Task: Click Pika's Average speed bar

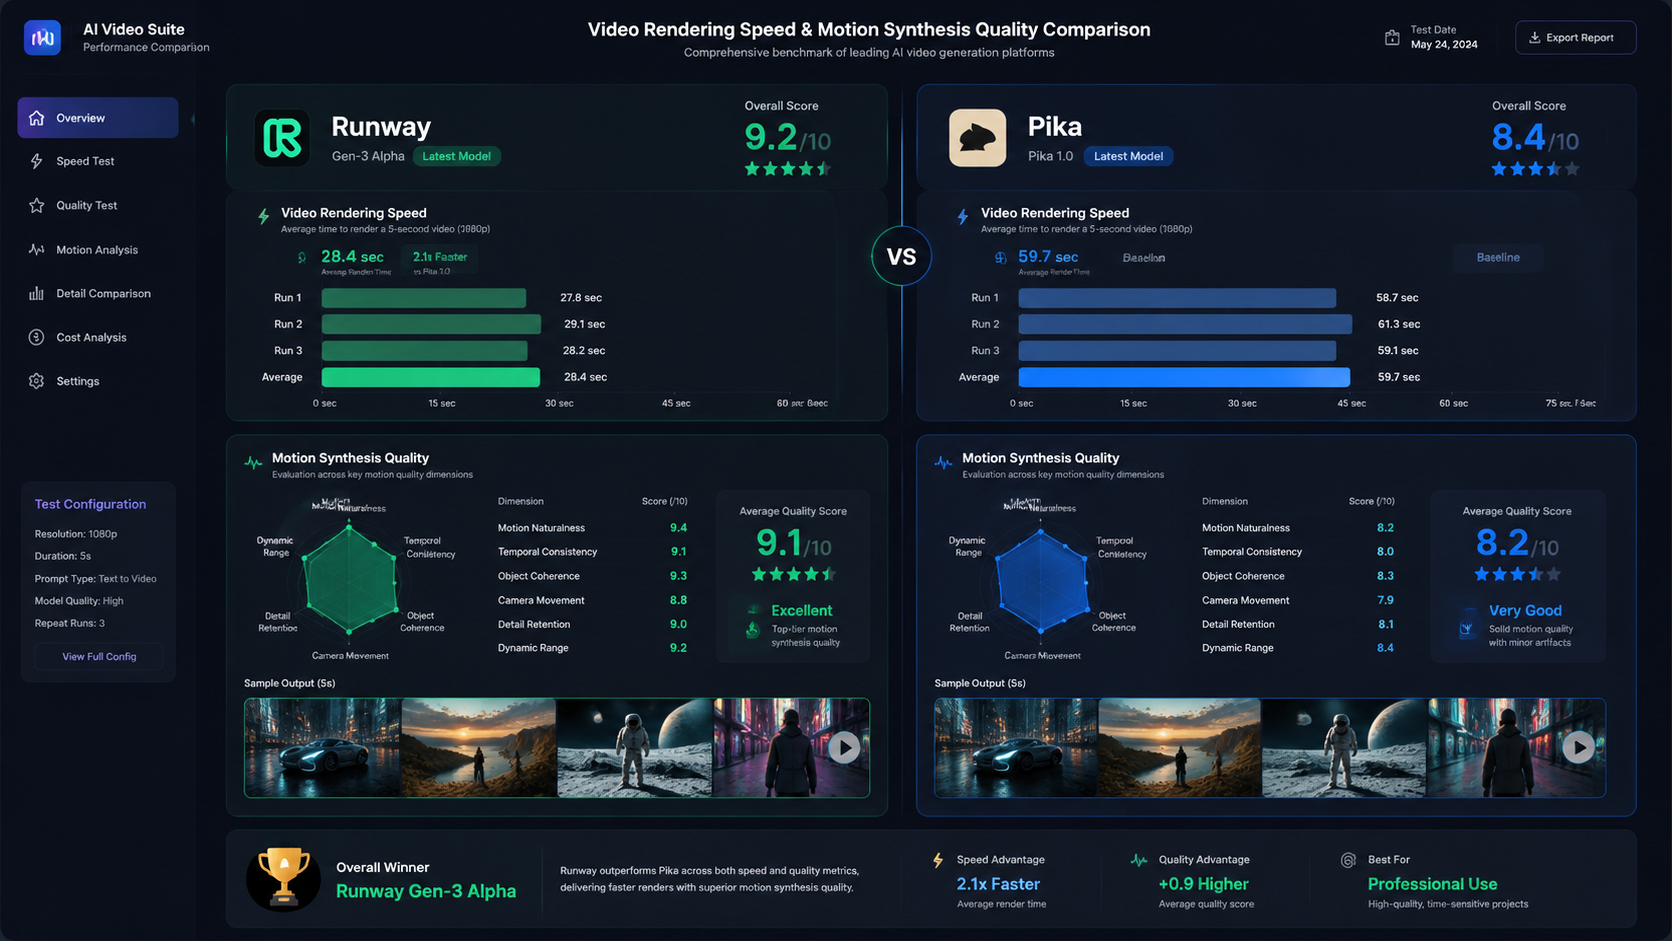Action: [x=1184, y=377]
